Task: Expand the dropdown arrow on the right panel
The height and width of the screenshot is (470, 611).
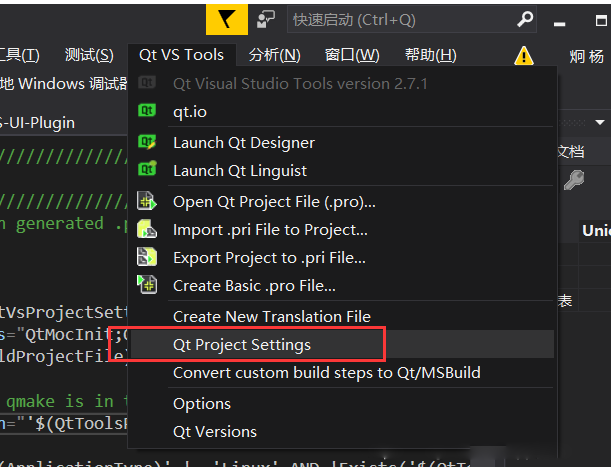Action: pos(600,123)
